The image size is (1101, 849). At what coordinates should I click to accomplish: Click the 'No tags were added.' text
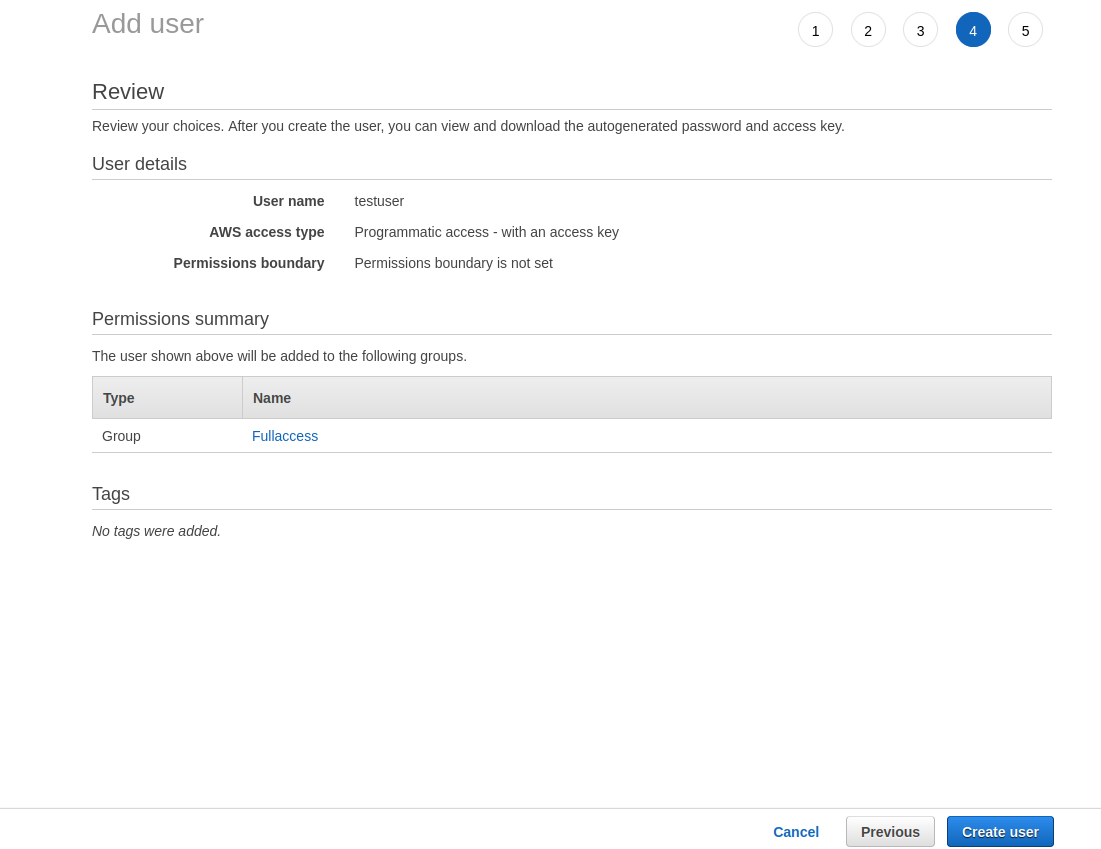(x=156, y=531)
